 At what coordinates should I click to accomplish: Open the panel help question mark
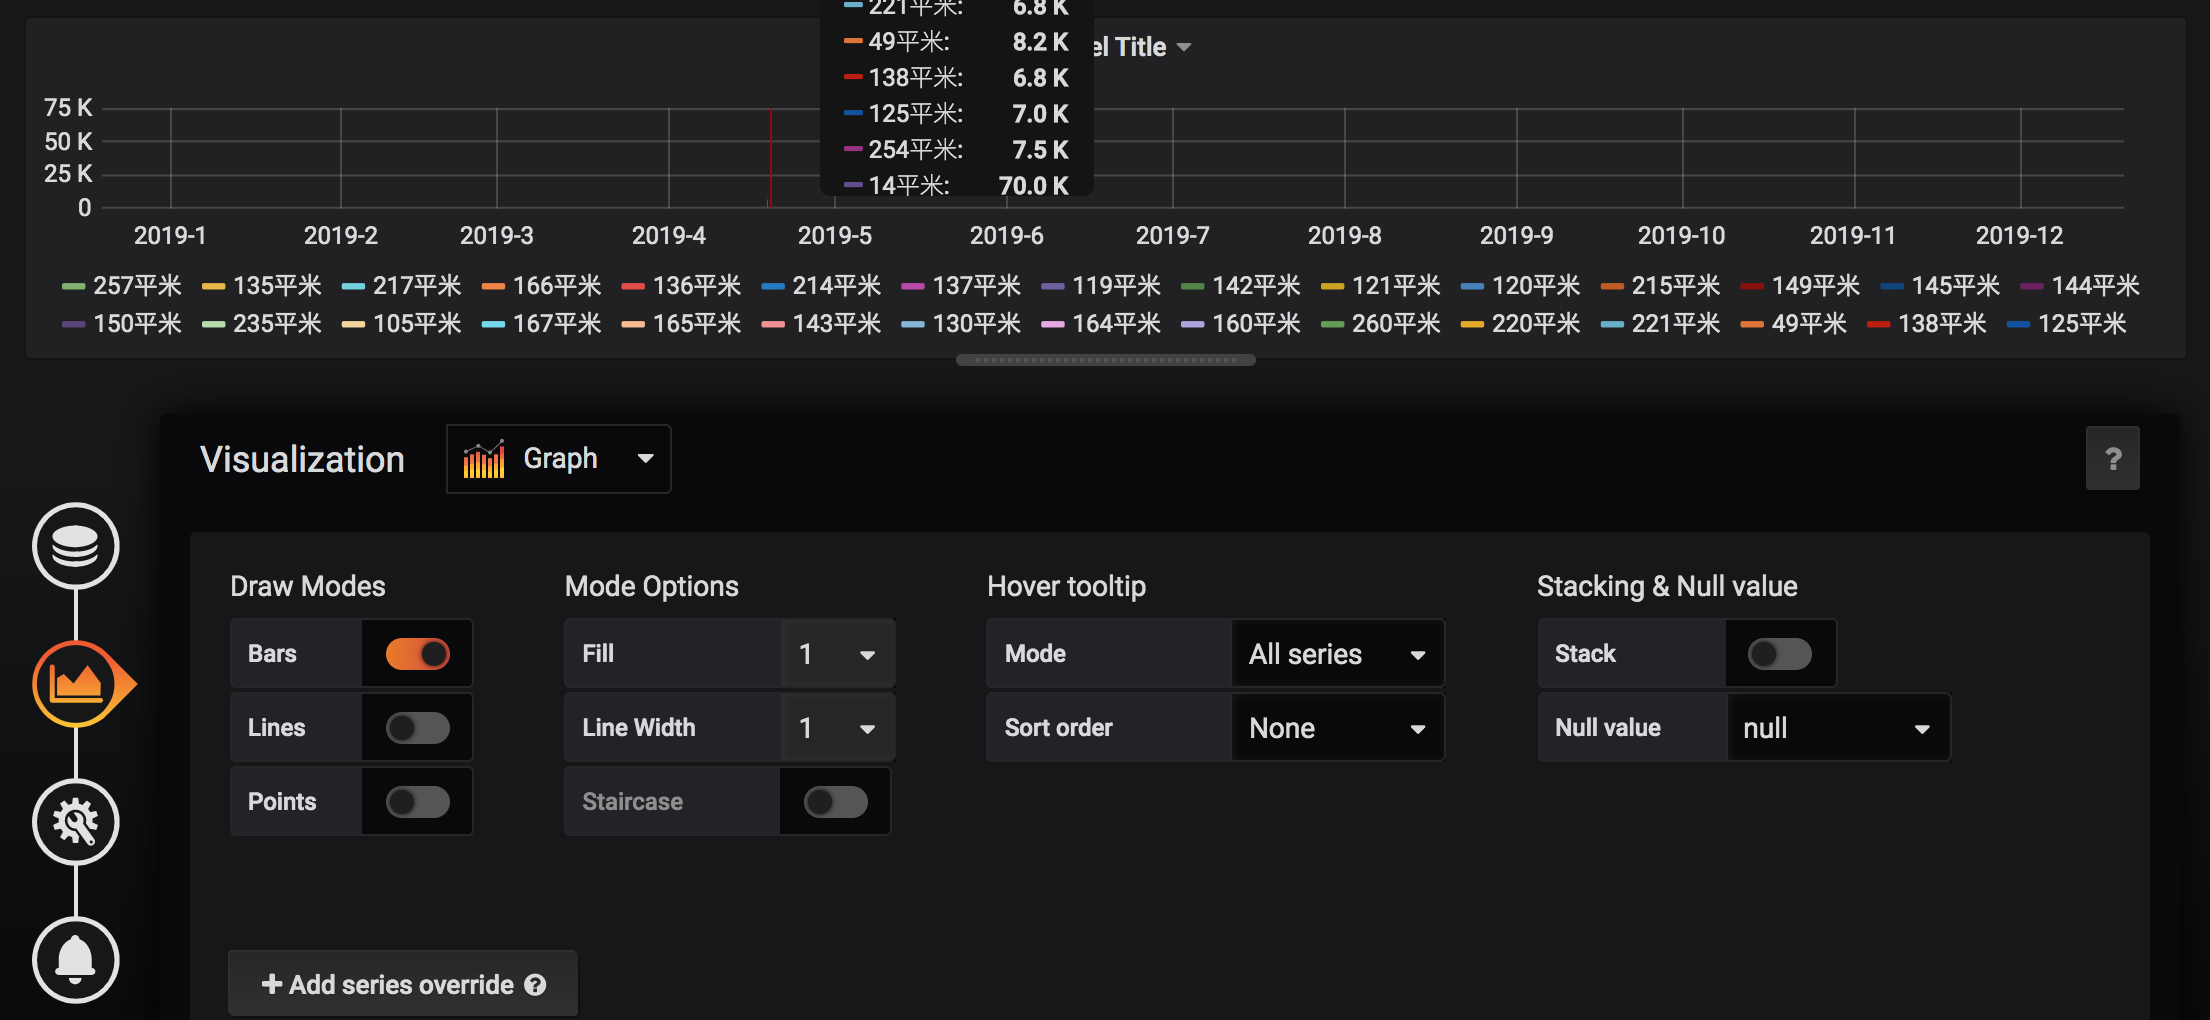[2113, 458]
